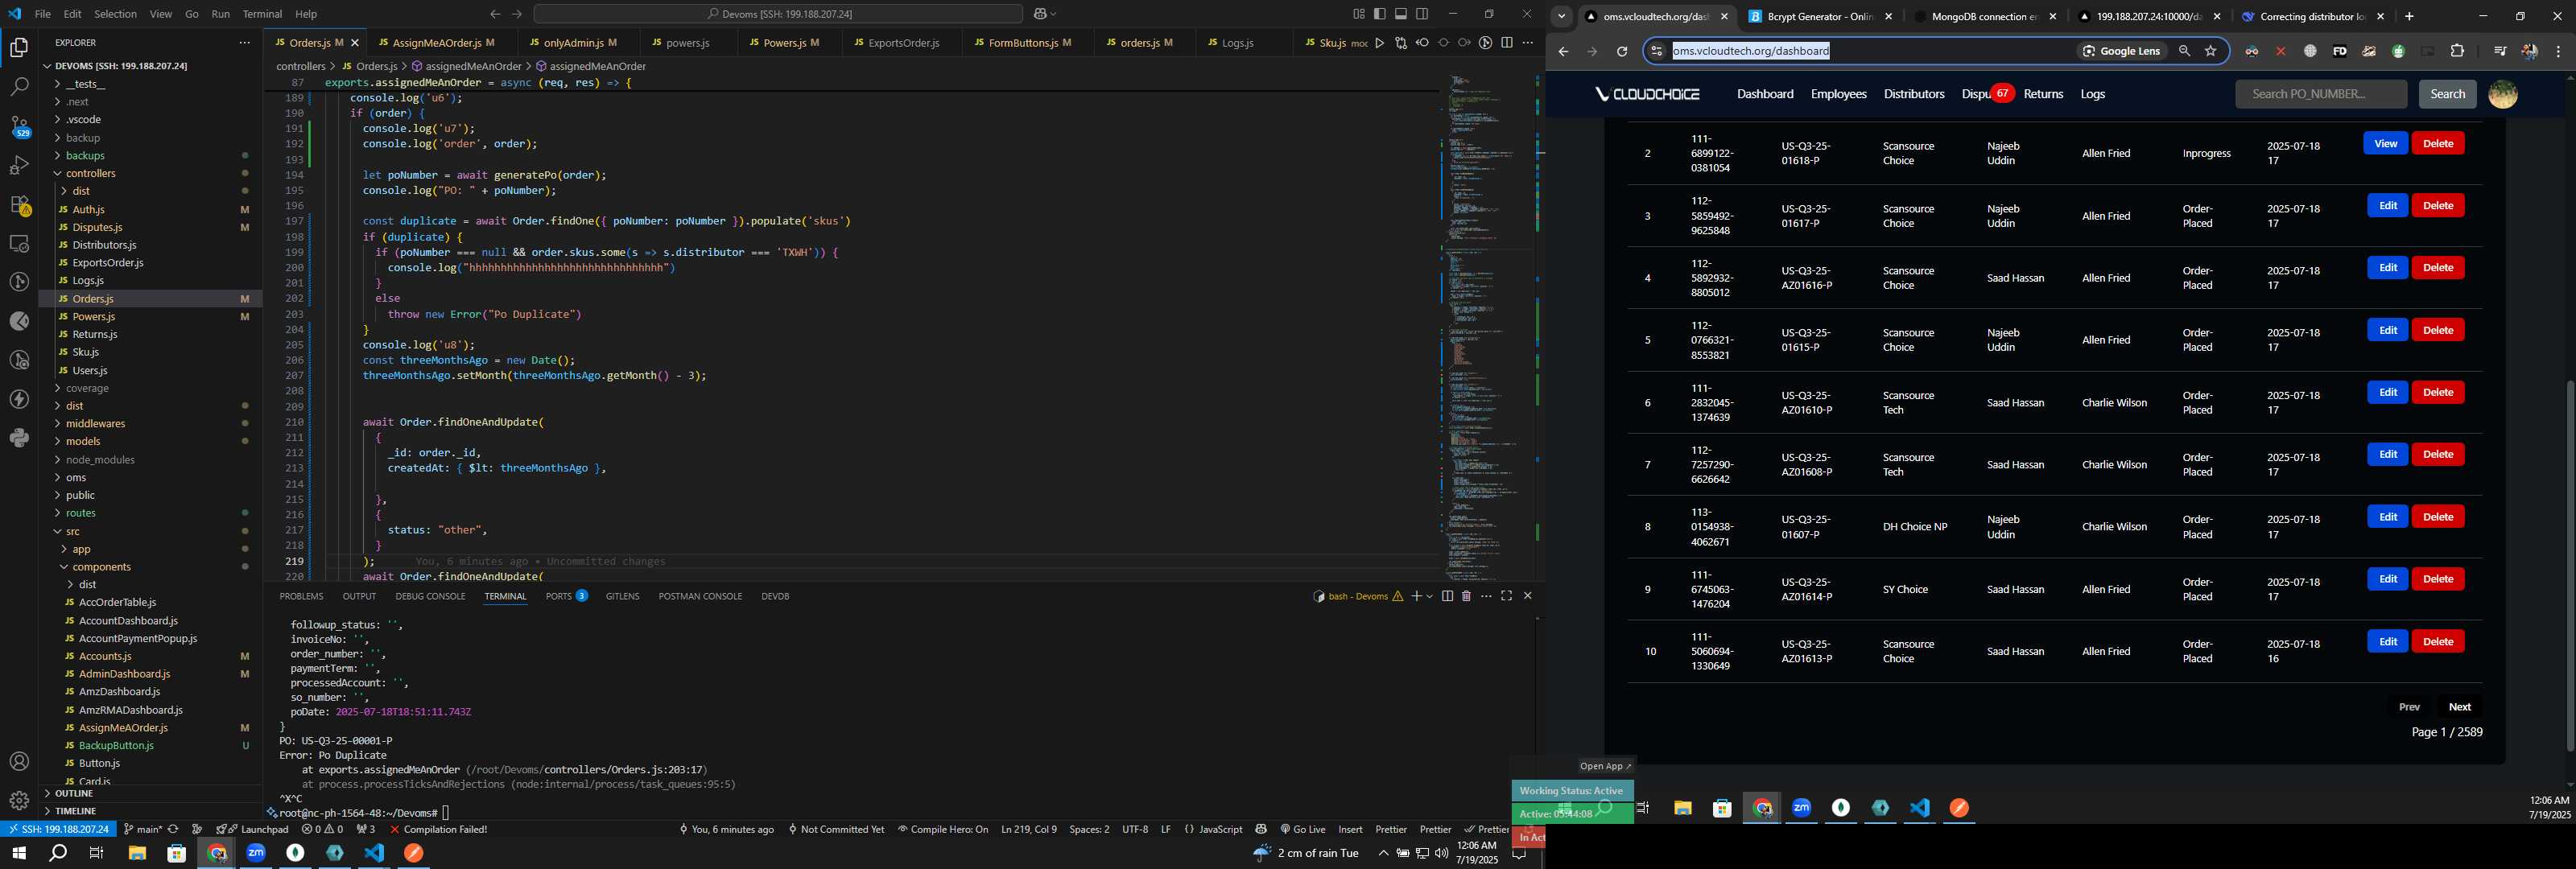Viewport: 2576px width, 869px height.
Task: Collapse the src folder
Action: (72, 531)
